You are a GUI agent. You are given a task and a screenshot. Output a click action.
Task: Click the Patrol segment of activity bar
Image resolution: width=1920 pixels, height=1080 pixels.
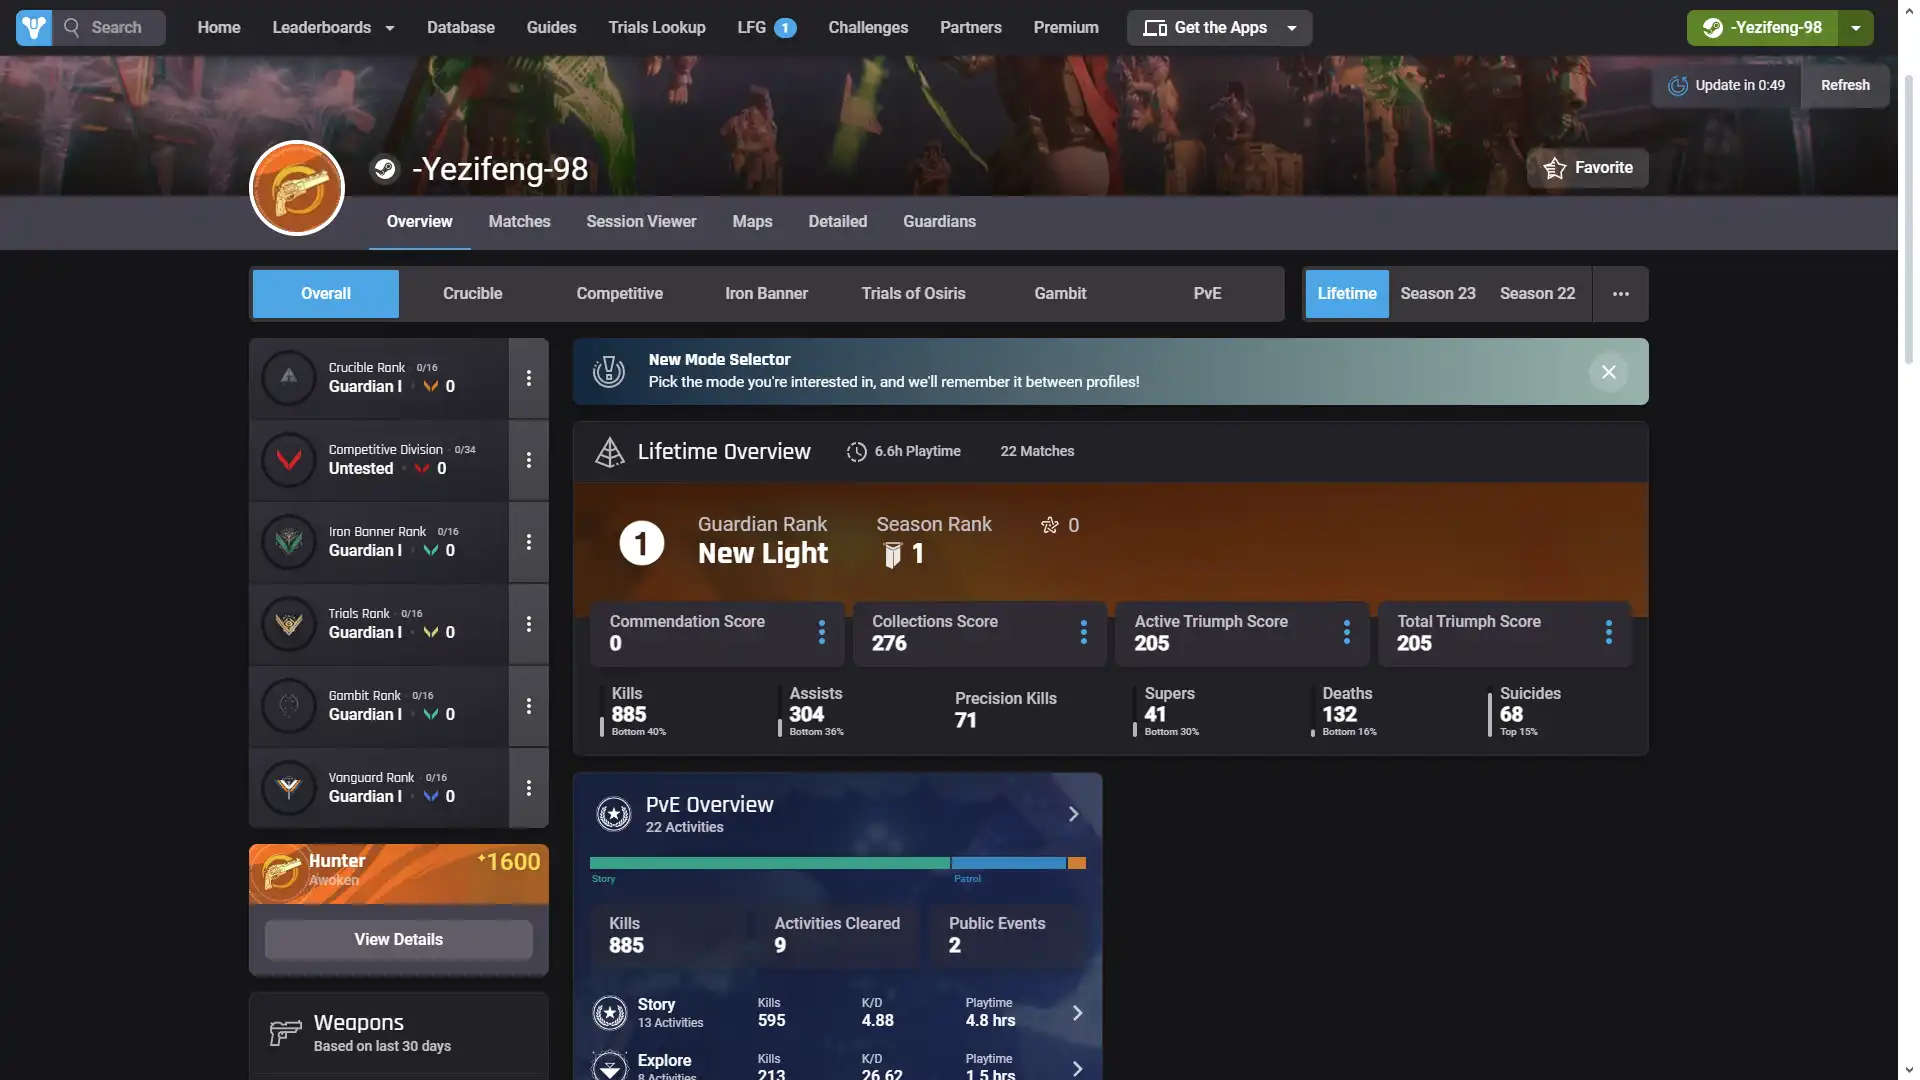click(x=1008, y=863)
